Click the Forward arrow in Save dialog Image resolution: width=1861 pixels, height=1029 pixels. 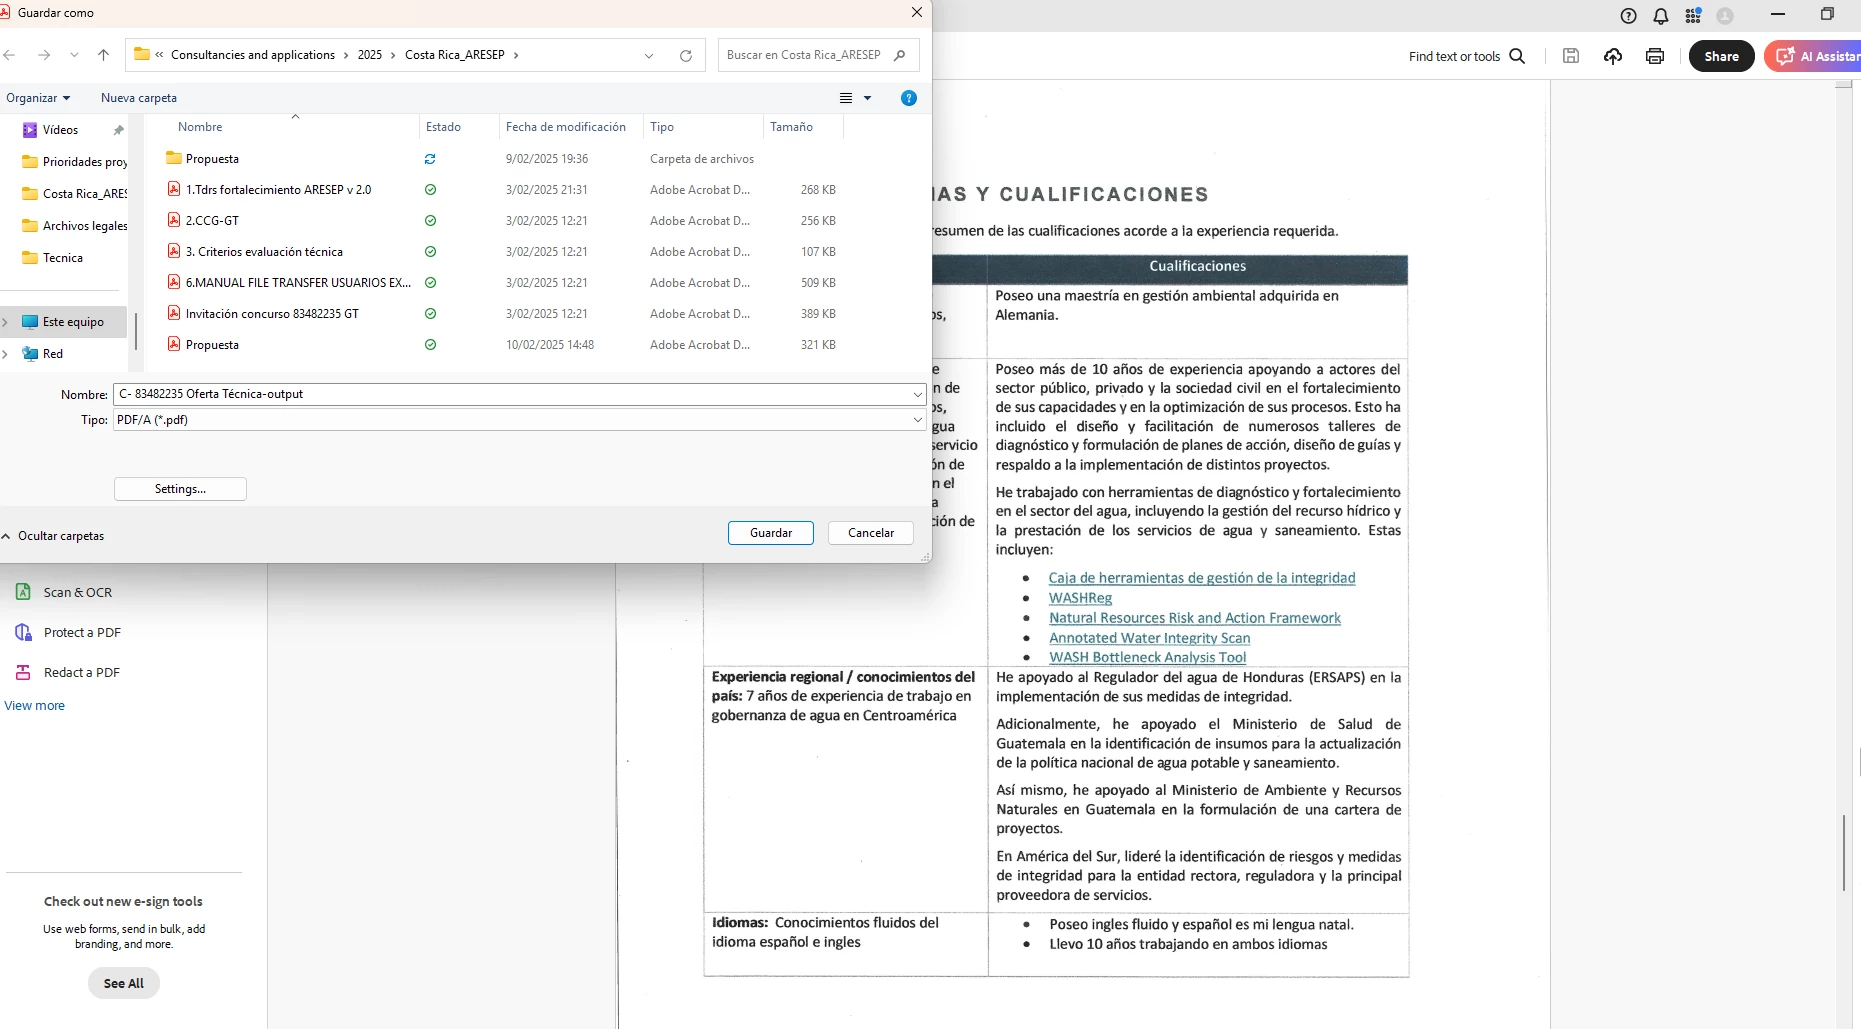pyautogui.click(x=44, y=55)
